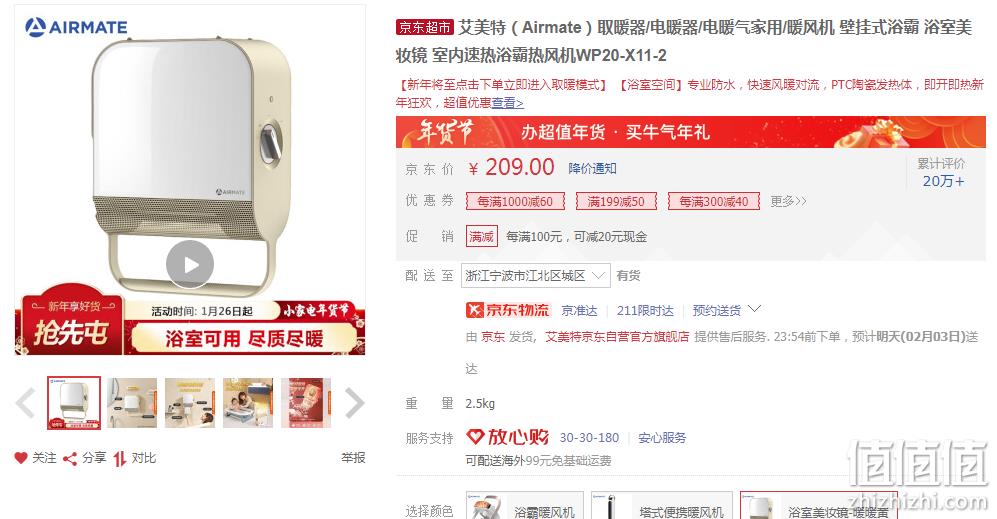The height and width of the screenshot is (519, 997).
Task: Open the 艾美特京东自营官方旗舰店 store link
Action: pyautogui.click(x=617, y=337)
